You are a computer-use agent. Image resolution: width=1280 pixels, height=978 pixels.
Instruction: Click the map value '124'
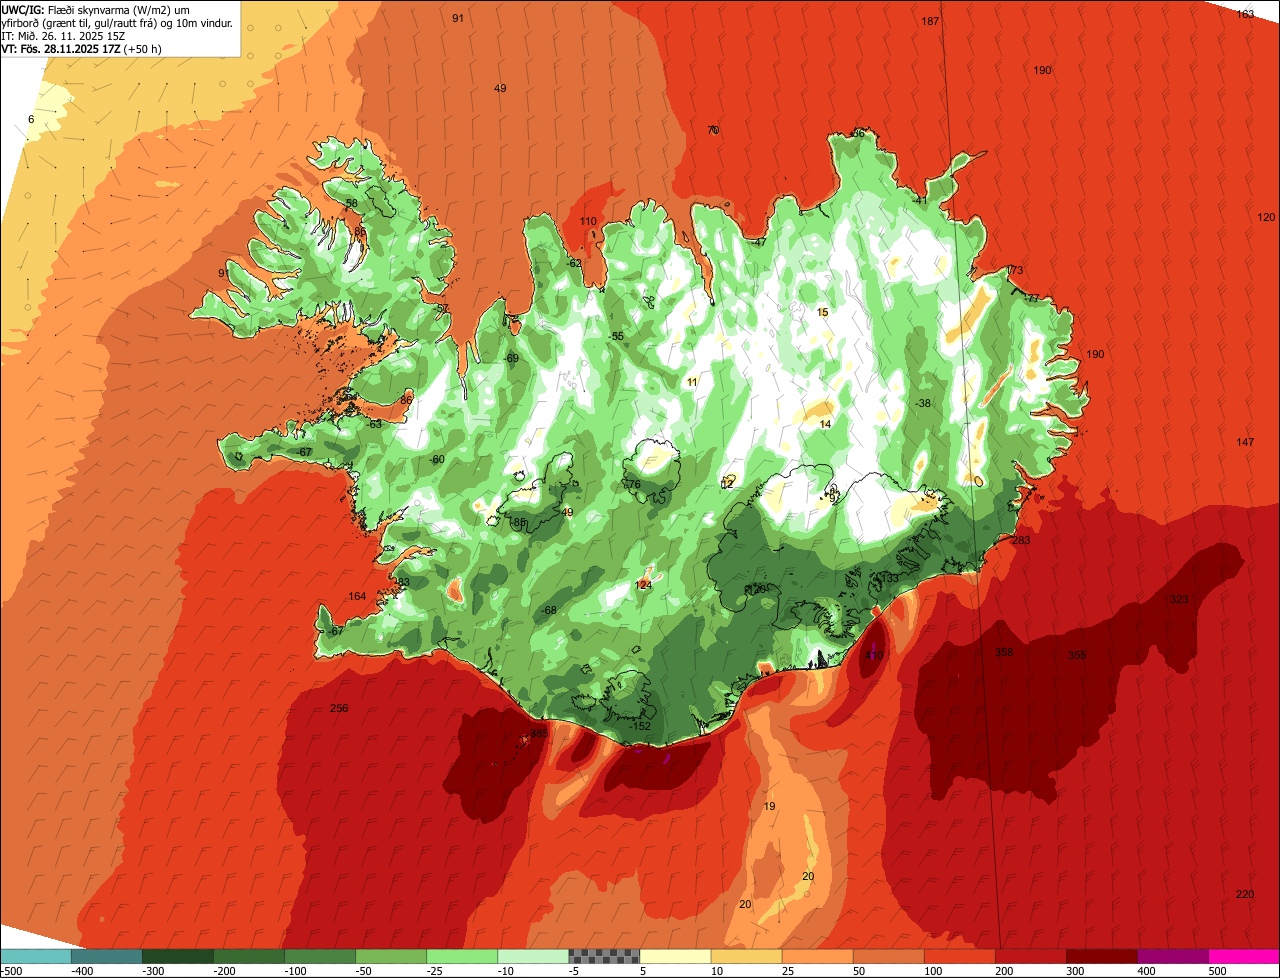pos(644,585)
